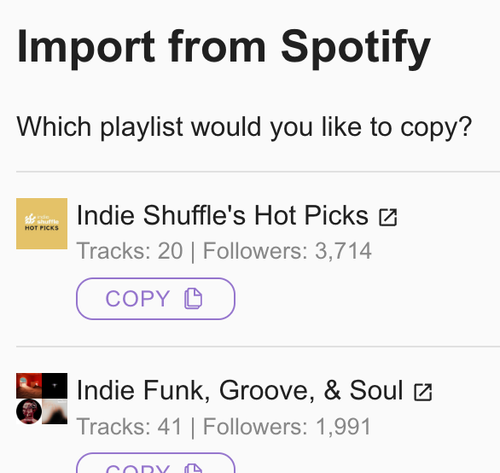Screen dimensions: 500x473
Task: Open the Indie Shuffle's Hot Picks title link
Action: [x=222, y=216]
